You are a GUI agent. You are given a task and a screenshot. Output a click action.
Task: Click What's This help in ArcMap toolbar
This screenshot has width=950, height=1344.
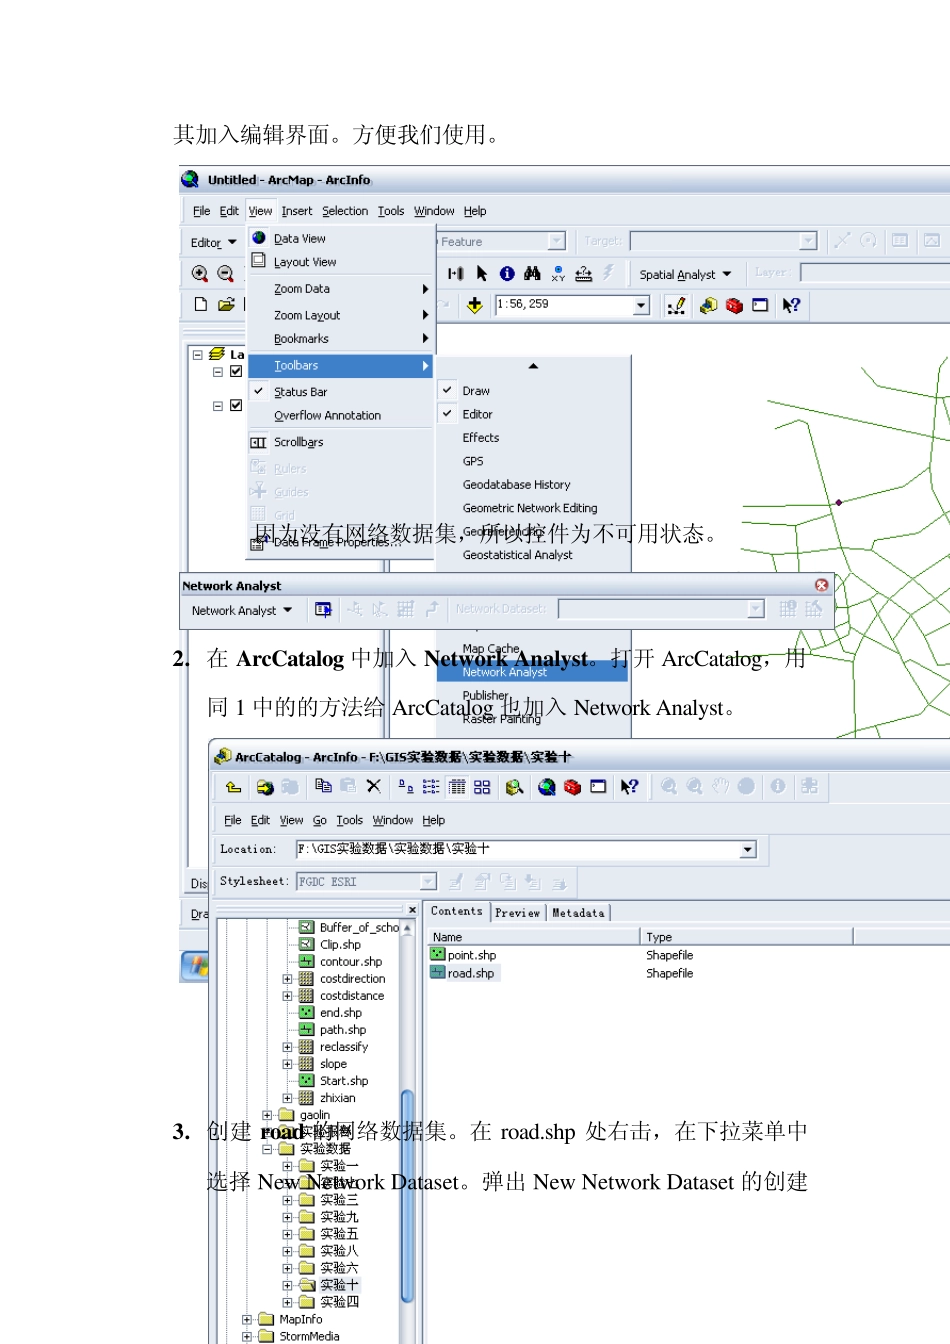791,305
